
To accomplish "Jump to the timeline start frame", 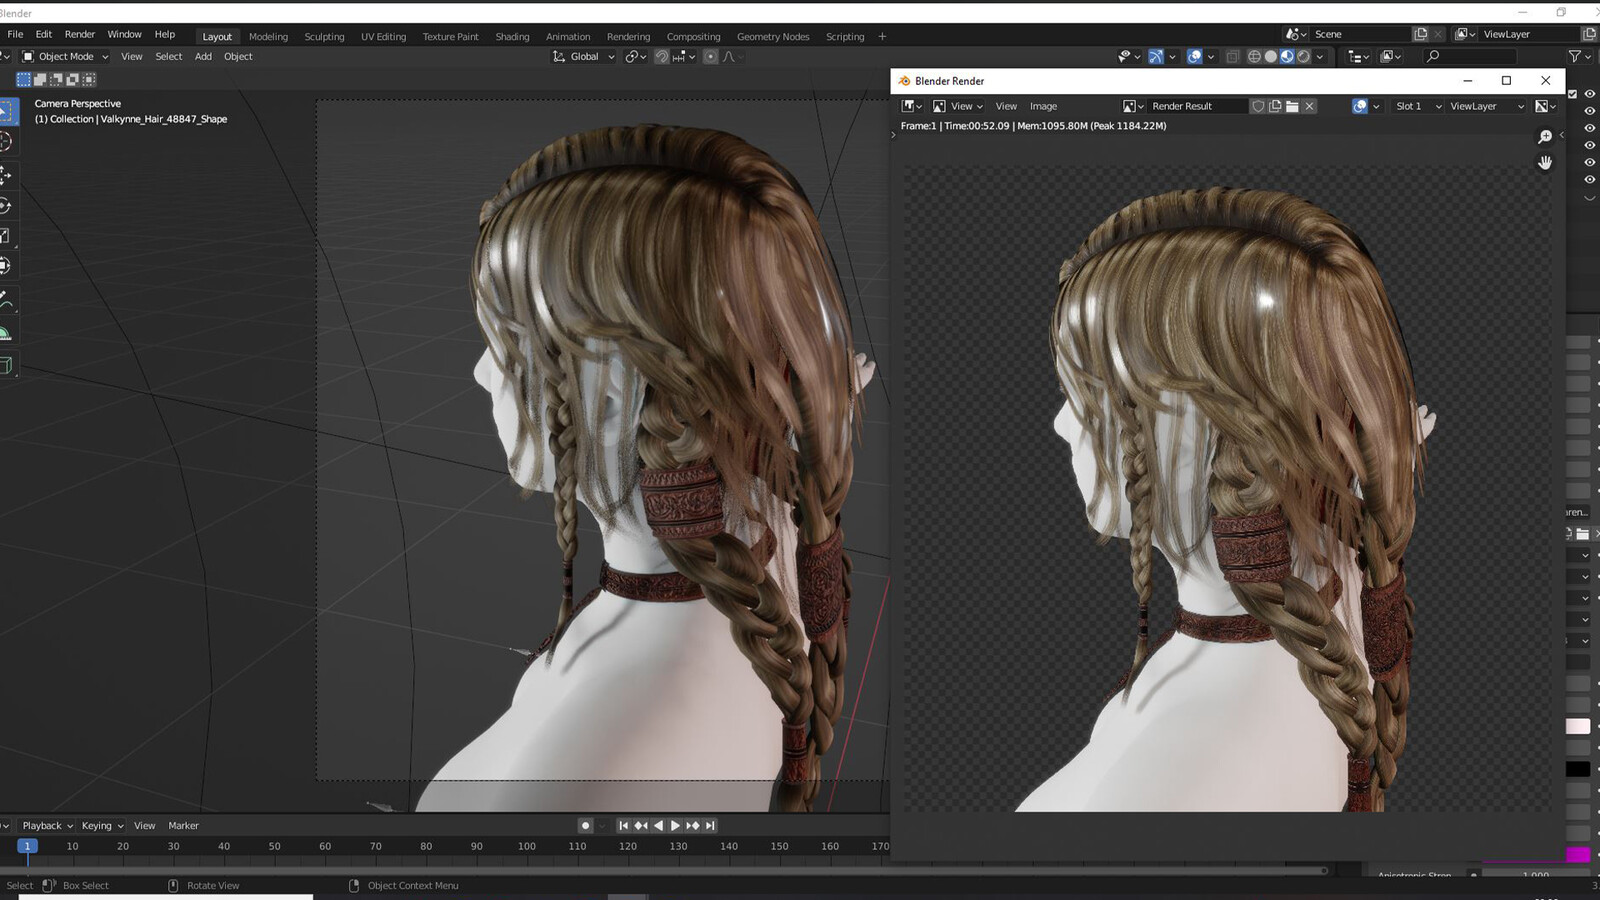I will 623,826.
